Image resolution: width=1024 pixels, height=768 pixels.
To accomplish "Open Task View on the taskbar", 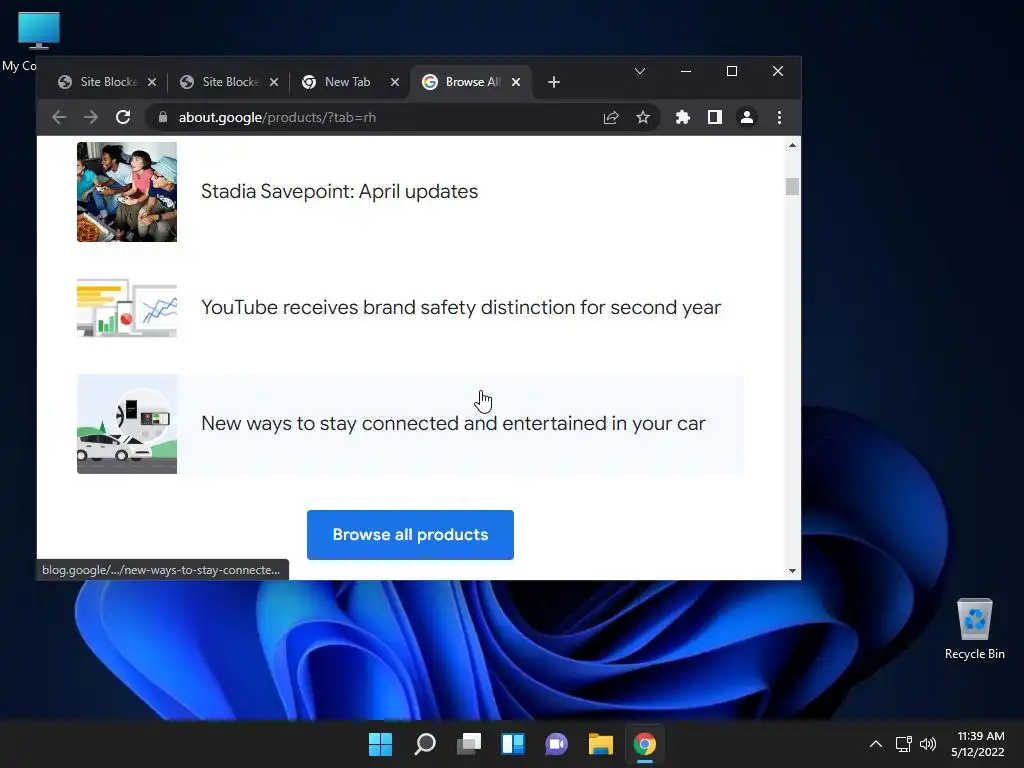I will tap(469, 744).
